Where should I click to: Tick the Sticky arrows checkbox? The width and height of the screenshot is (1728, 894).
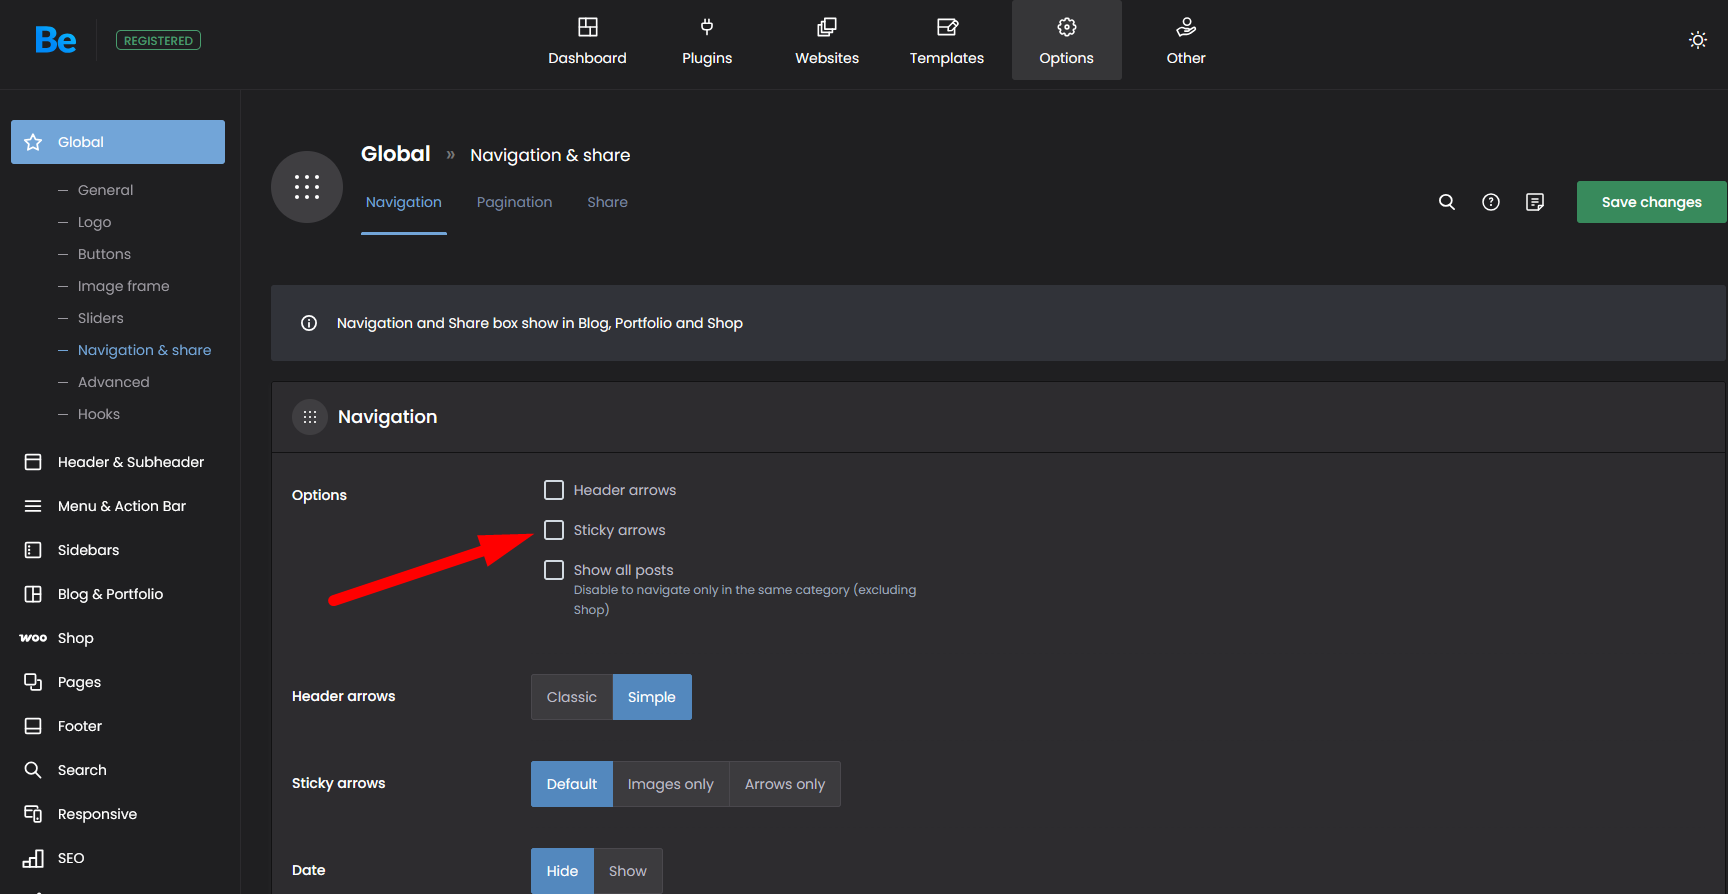554,530
